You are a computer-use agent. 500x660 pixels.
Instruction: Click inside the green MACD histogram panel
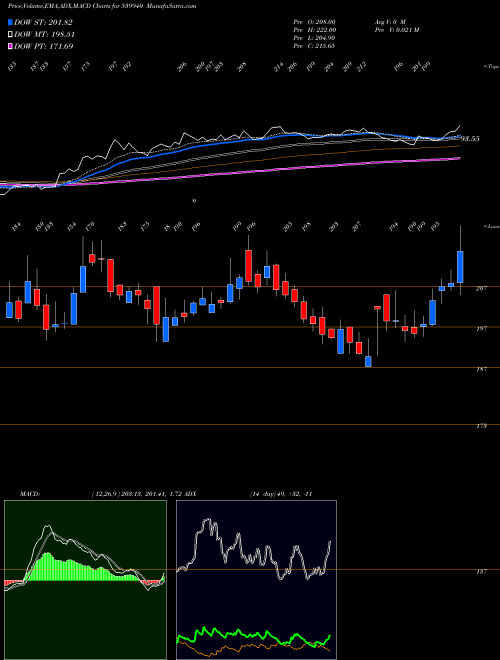(85, 580)
